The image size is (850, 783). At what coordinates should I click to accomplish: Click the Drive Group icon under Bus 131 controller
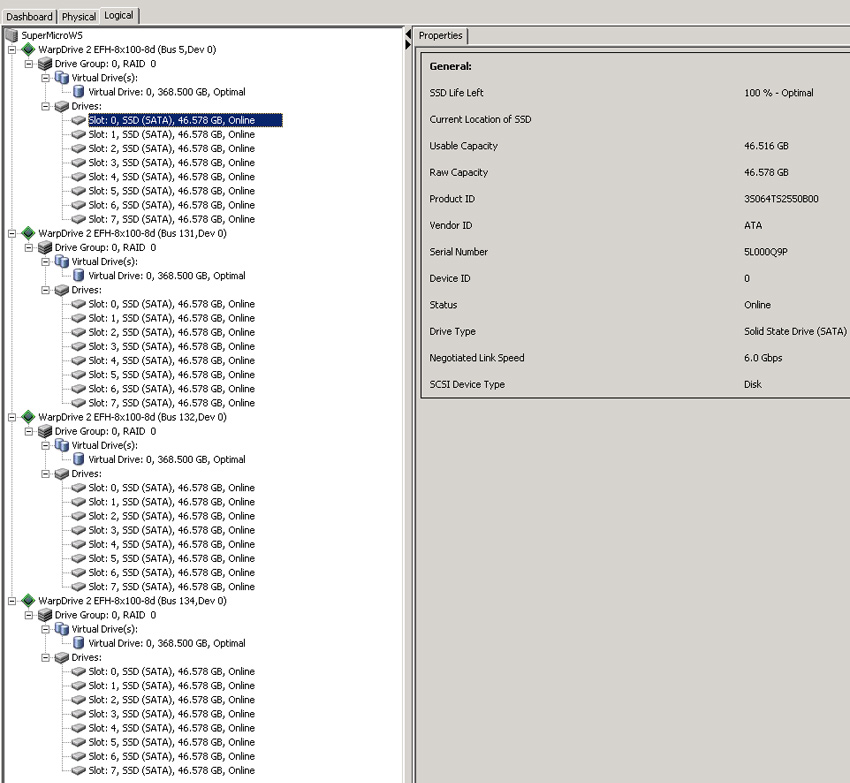click(45, 248)
